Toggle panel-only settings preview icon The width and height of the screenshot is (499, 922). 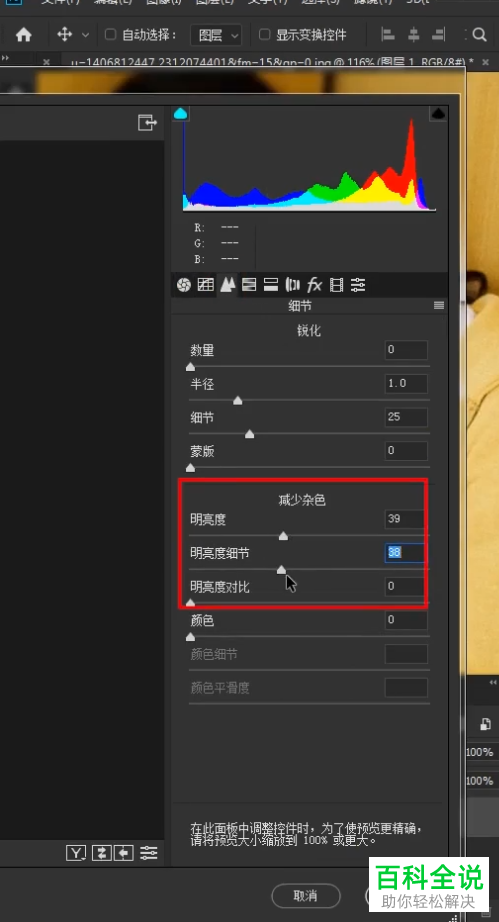coord(149,853)
